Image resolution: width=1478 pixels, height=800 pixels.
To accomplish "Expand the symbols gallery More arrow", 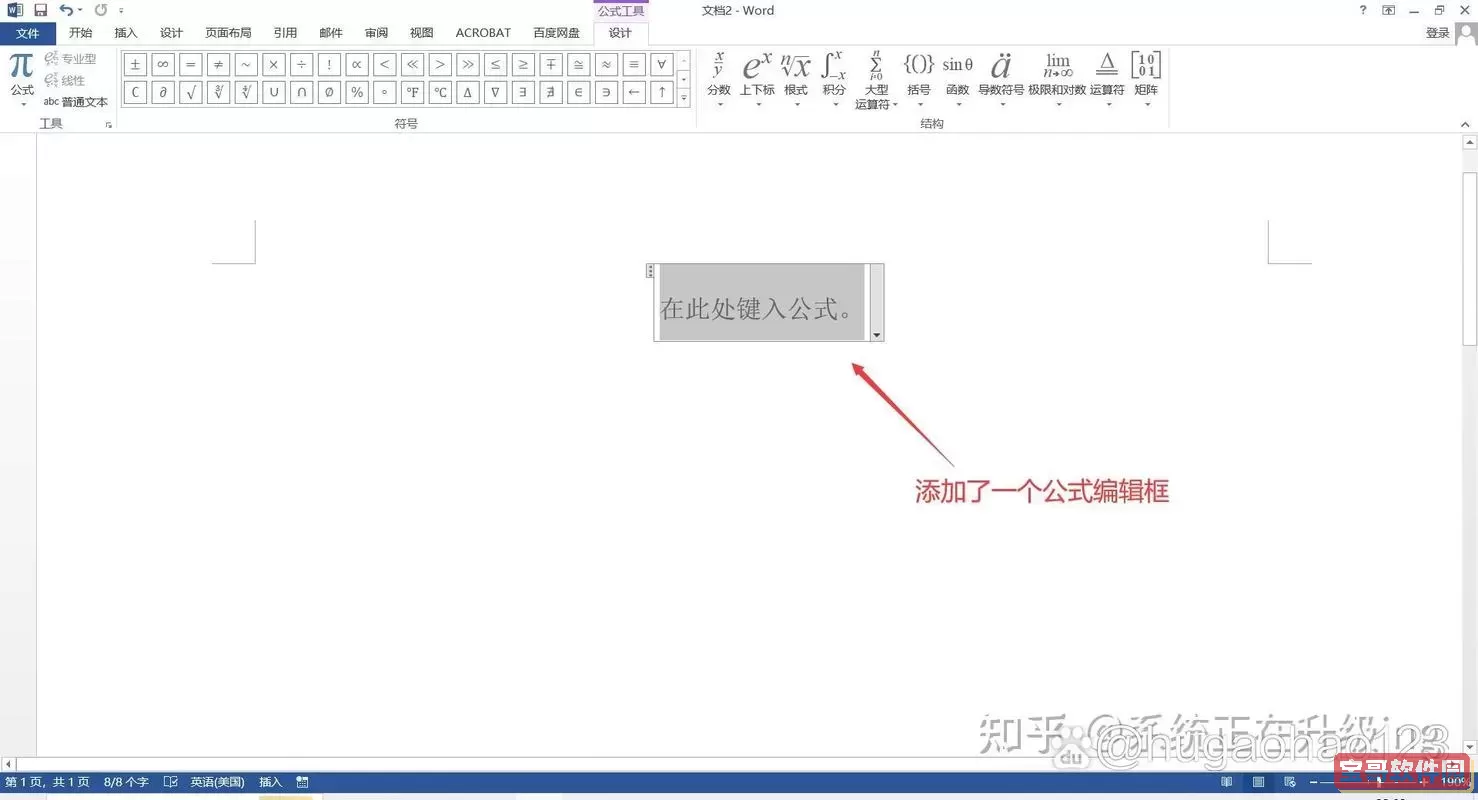I will [684, 97].
